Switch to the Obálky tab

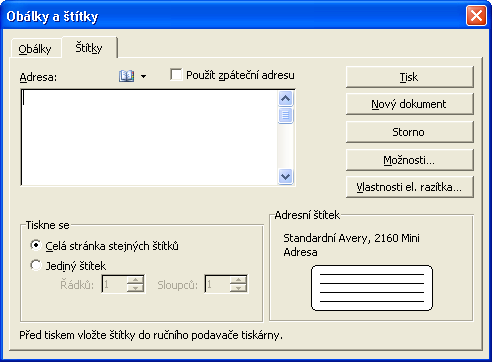[35, 49]
